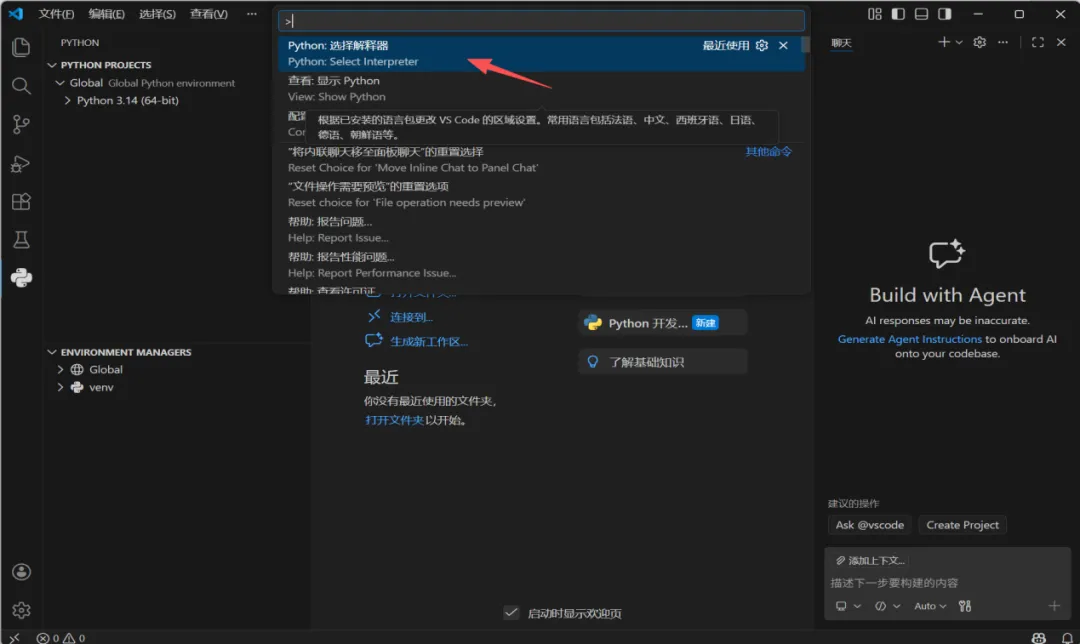Click the remote window icon in status bar

(x=14, y=638)
